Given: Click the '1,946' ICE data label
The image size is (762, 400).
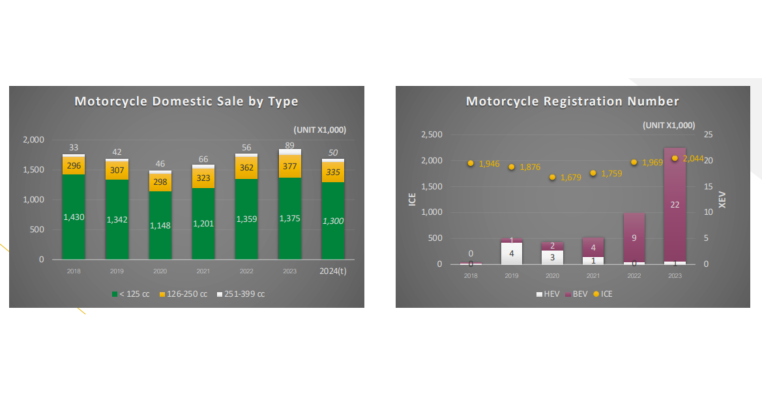Looking at the screenshot, I should tap(489, 164).
